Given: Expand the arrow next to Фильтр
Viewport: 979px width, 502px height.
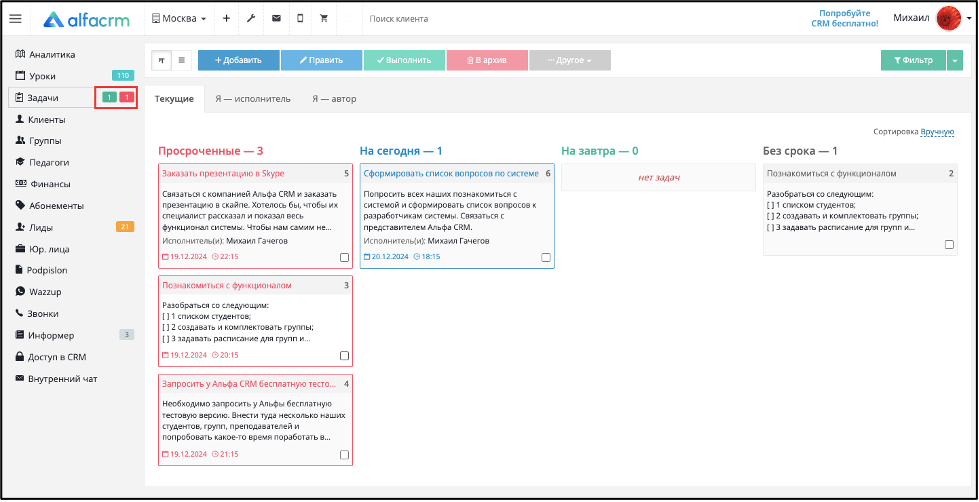Looking at the screenshot, I should pyautogui.click(x=955, y=61).
